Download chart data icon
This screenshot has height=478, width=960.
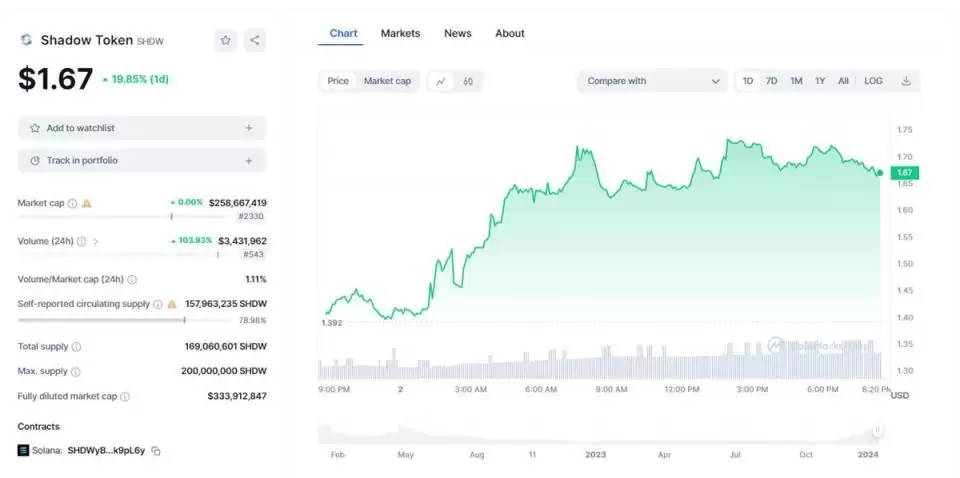[x=906, y=81]
